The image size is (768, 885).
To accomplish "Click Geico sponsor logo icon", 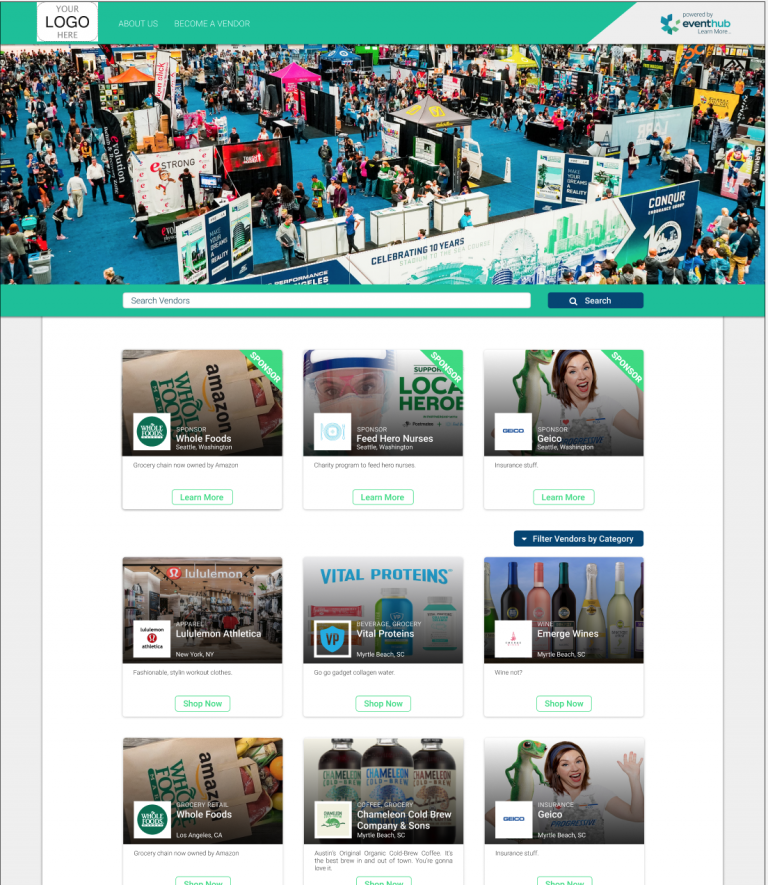I will pyautogui.click(x=514, y=431).
